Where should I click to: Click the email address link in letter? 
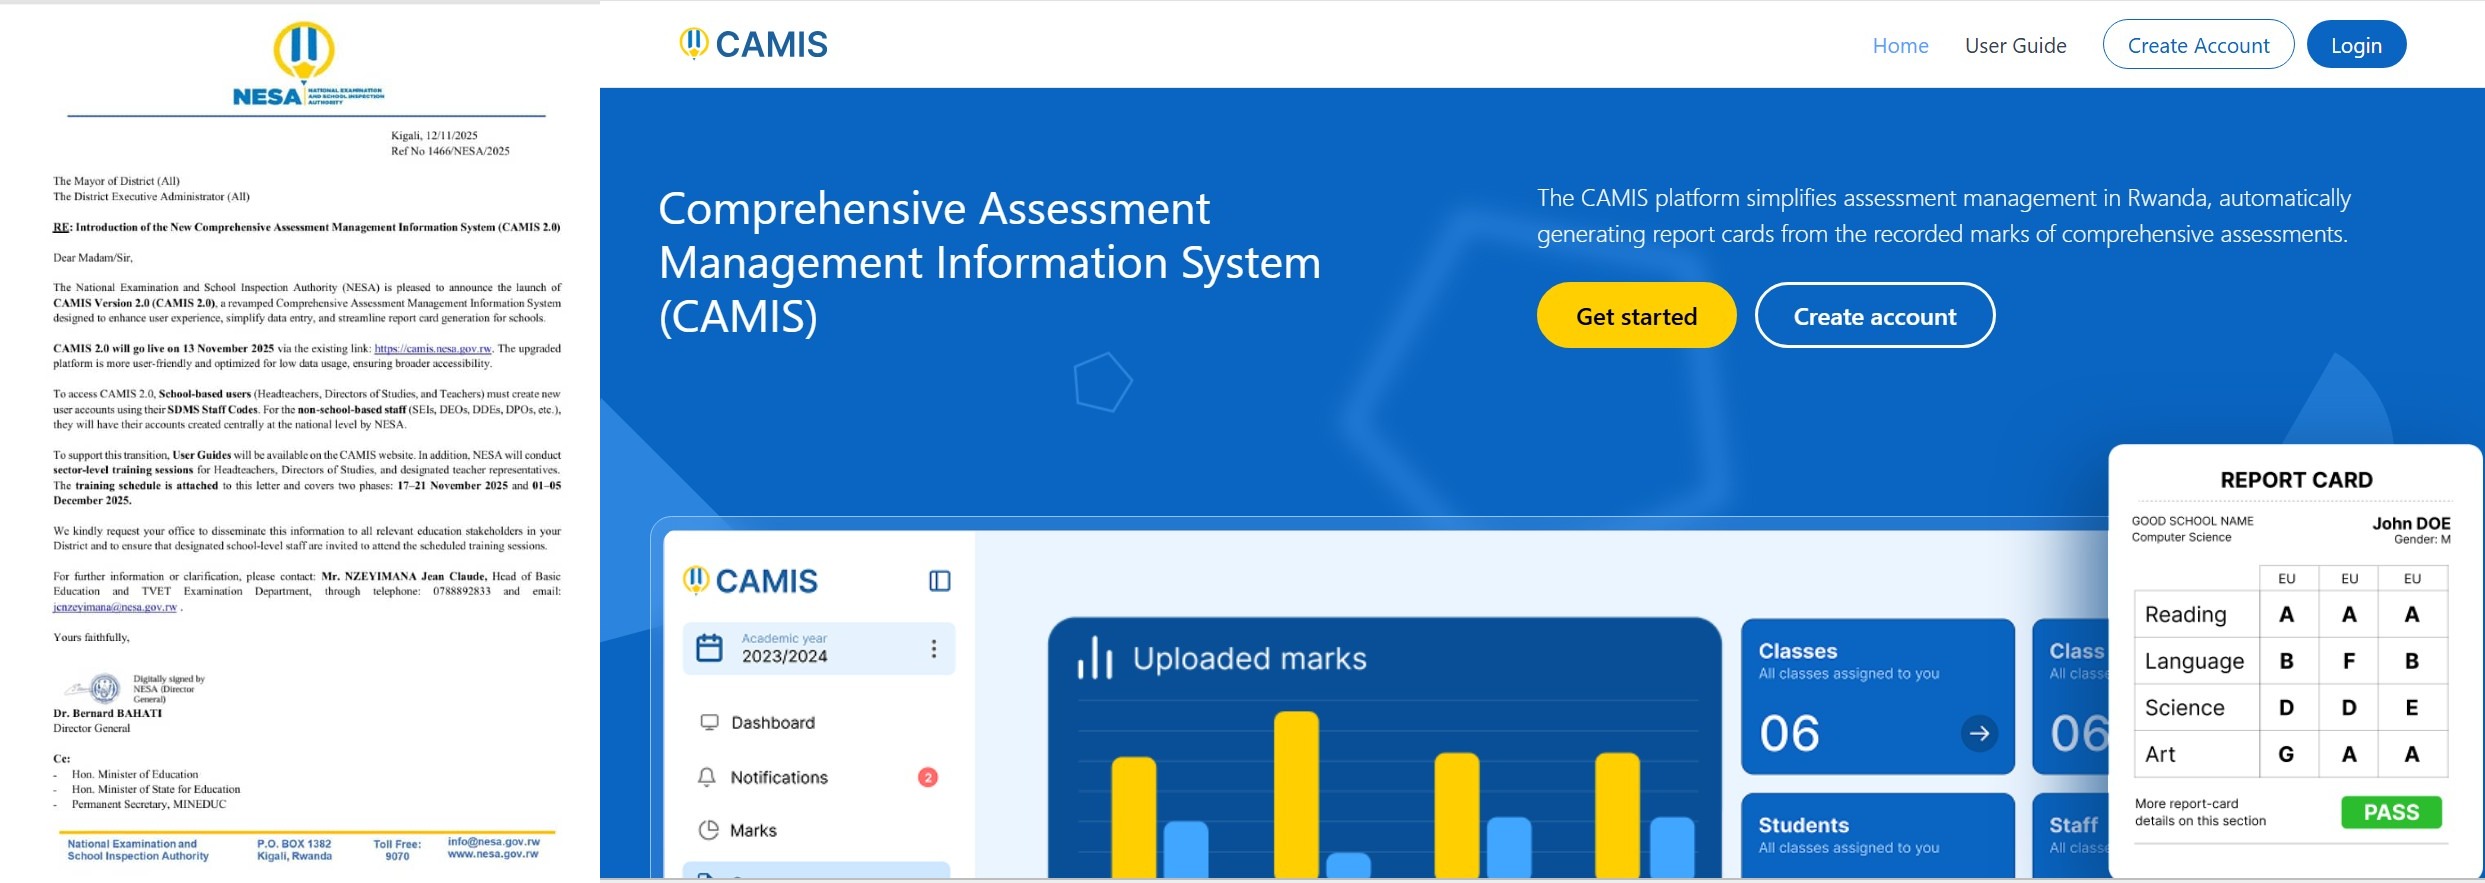pos(115,607)
